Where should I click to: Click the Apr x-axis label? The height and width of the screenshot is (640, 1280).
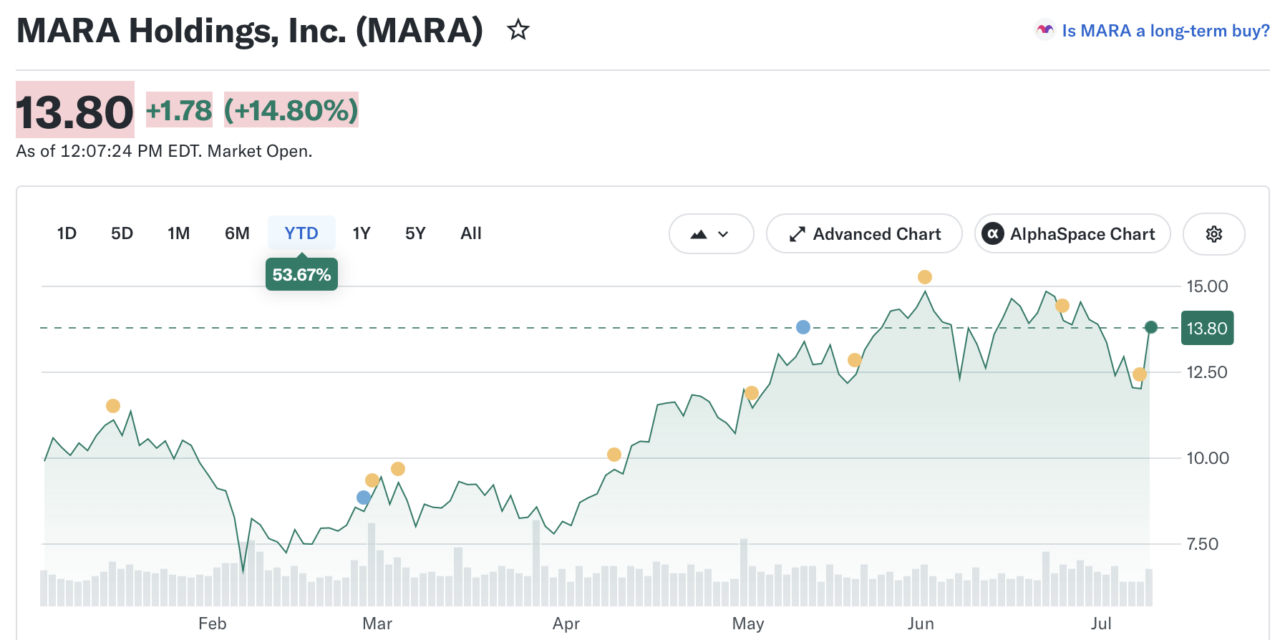click(x=566, y=623)
